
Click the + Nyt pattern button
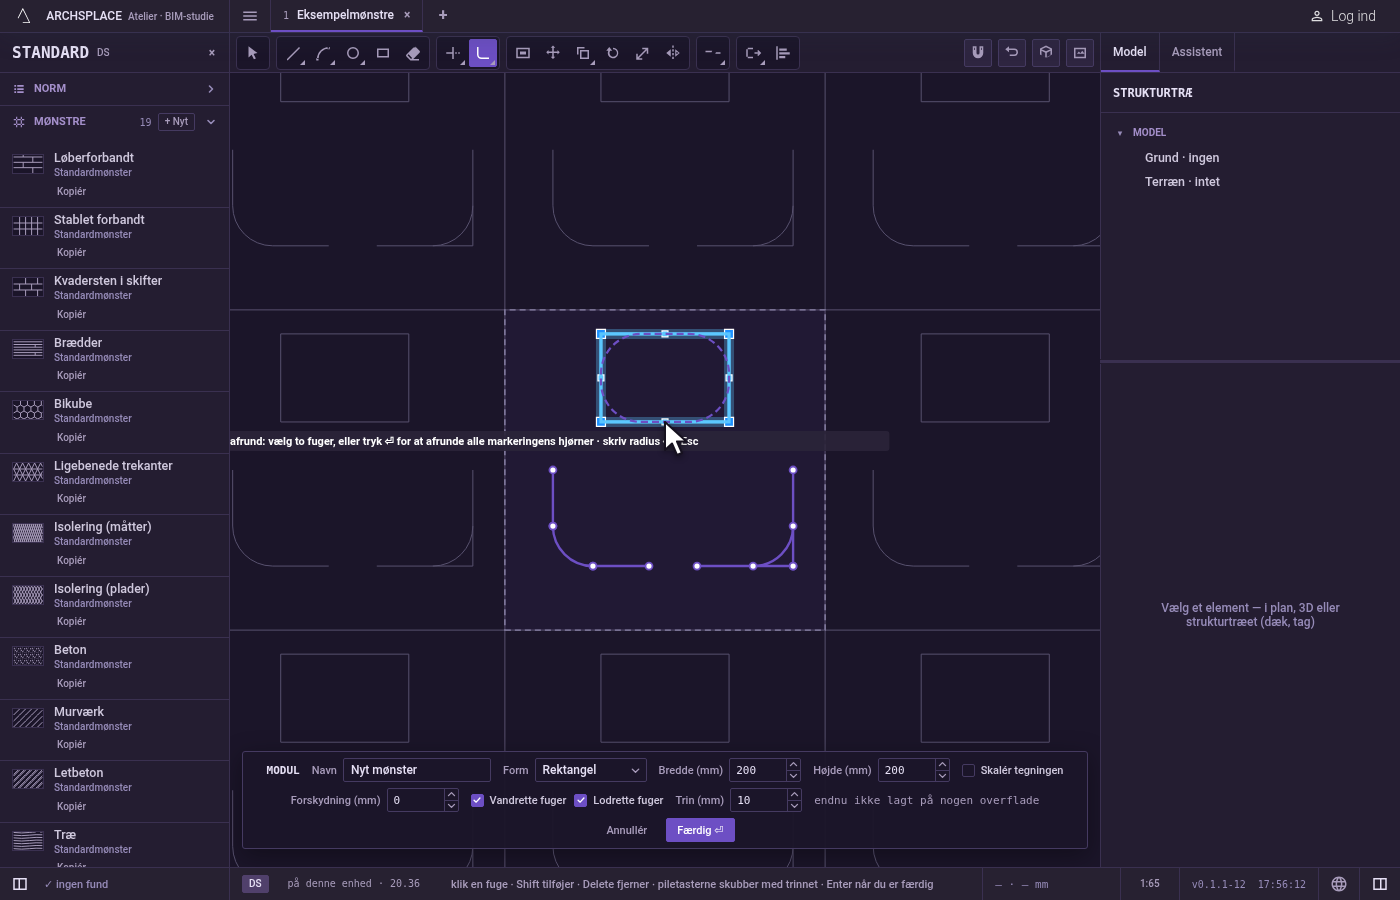click(x=176, y=122)
